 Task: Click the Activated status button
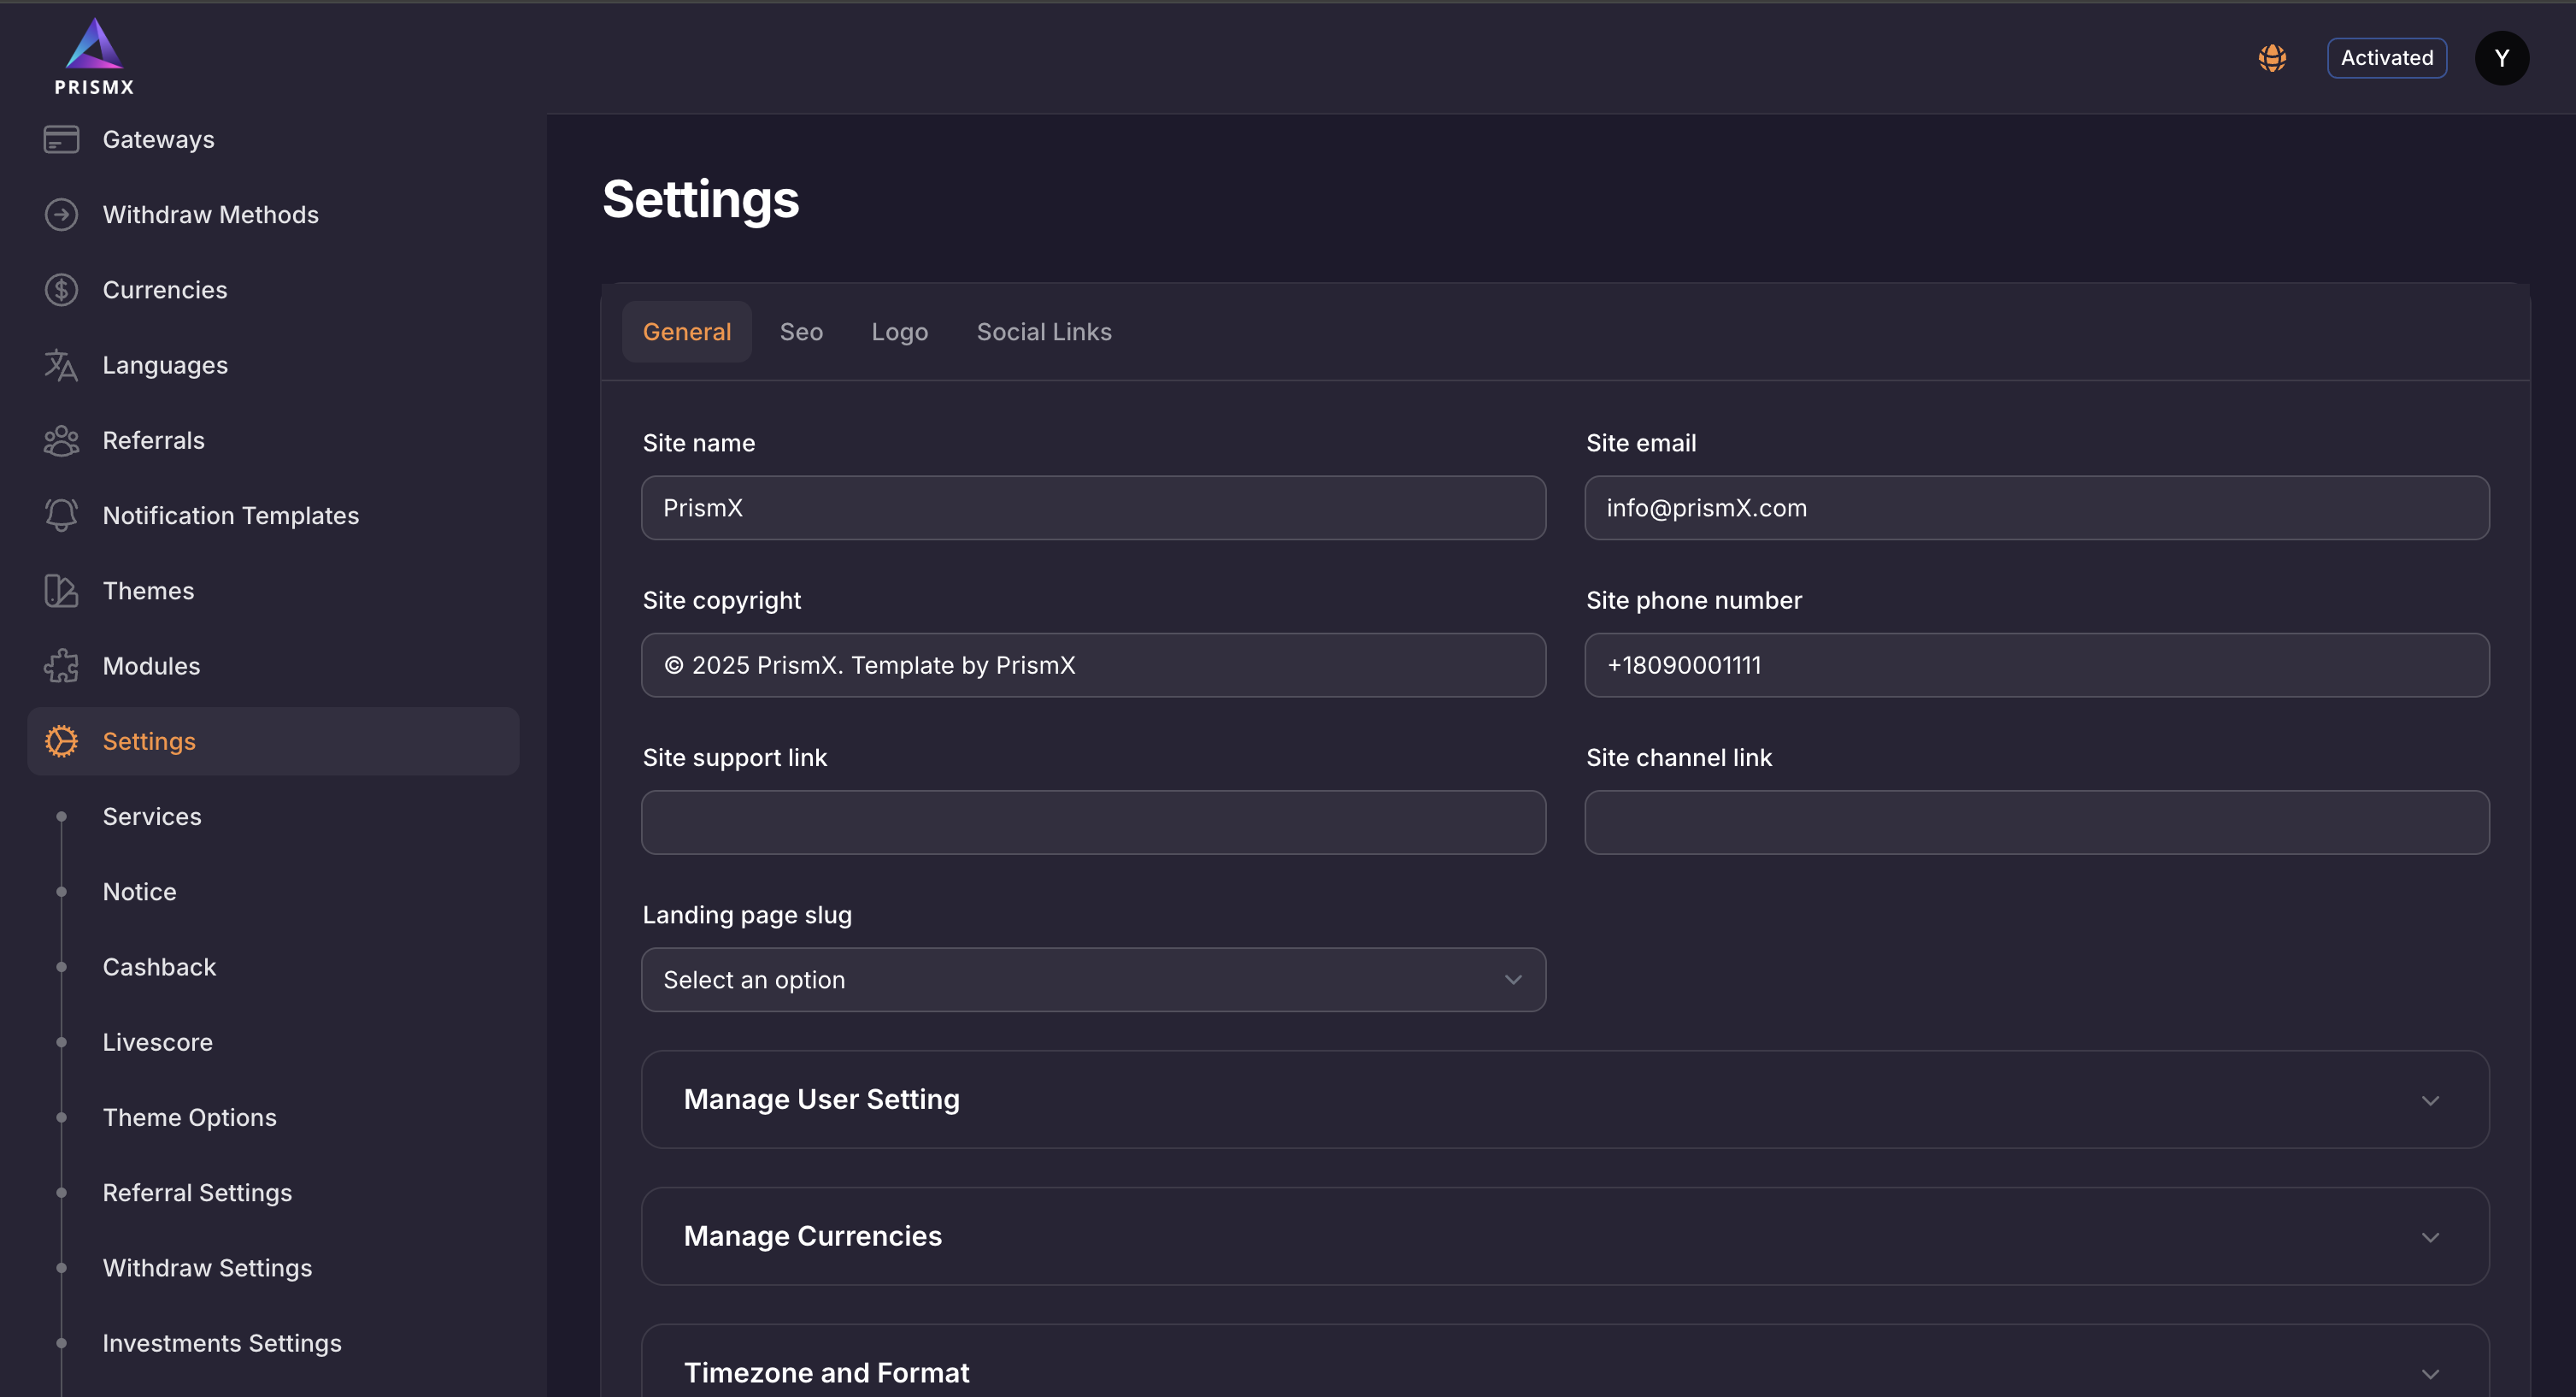click(2386, 58)
